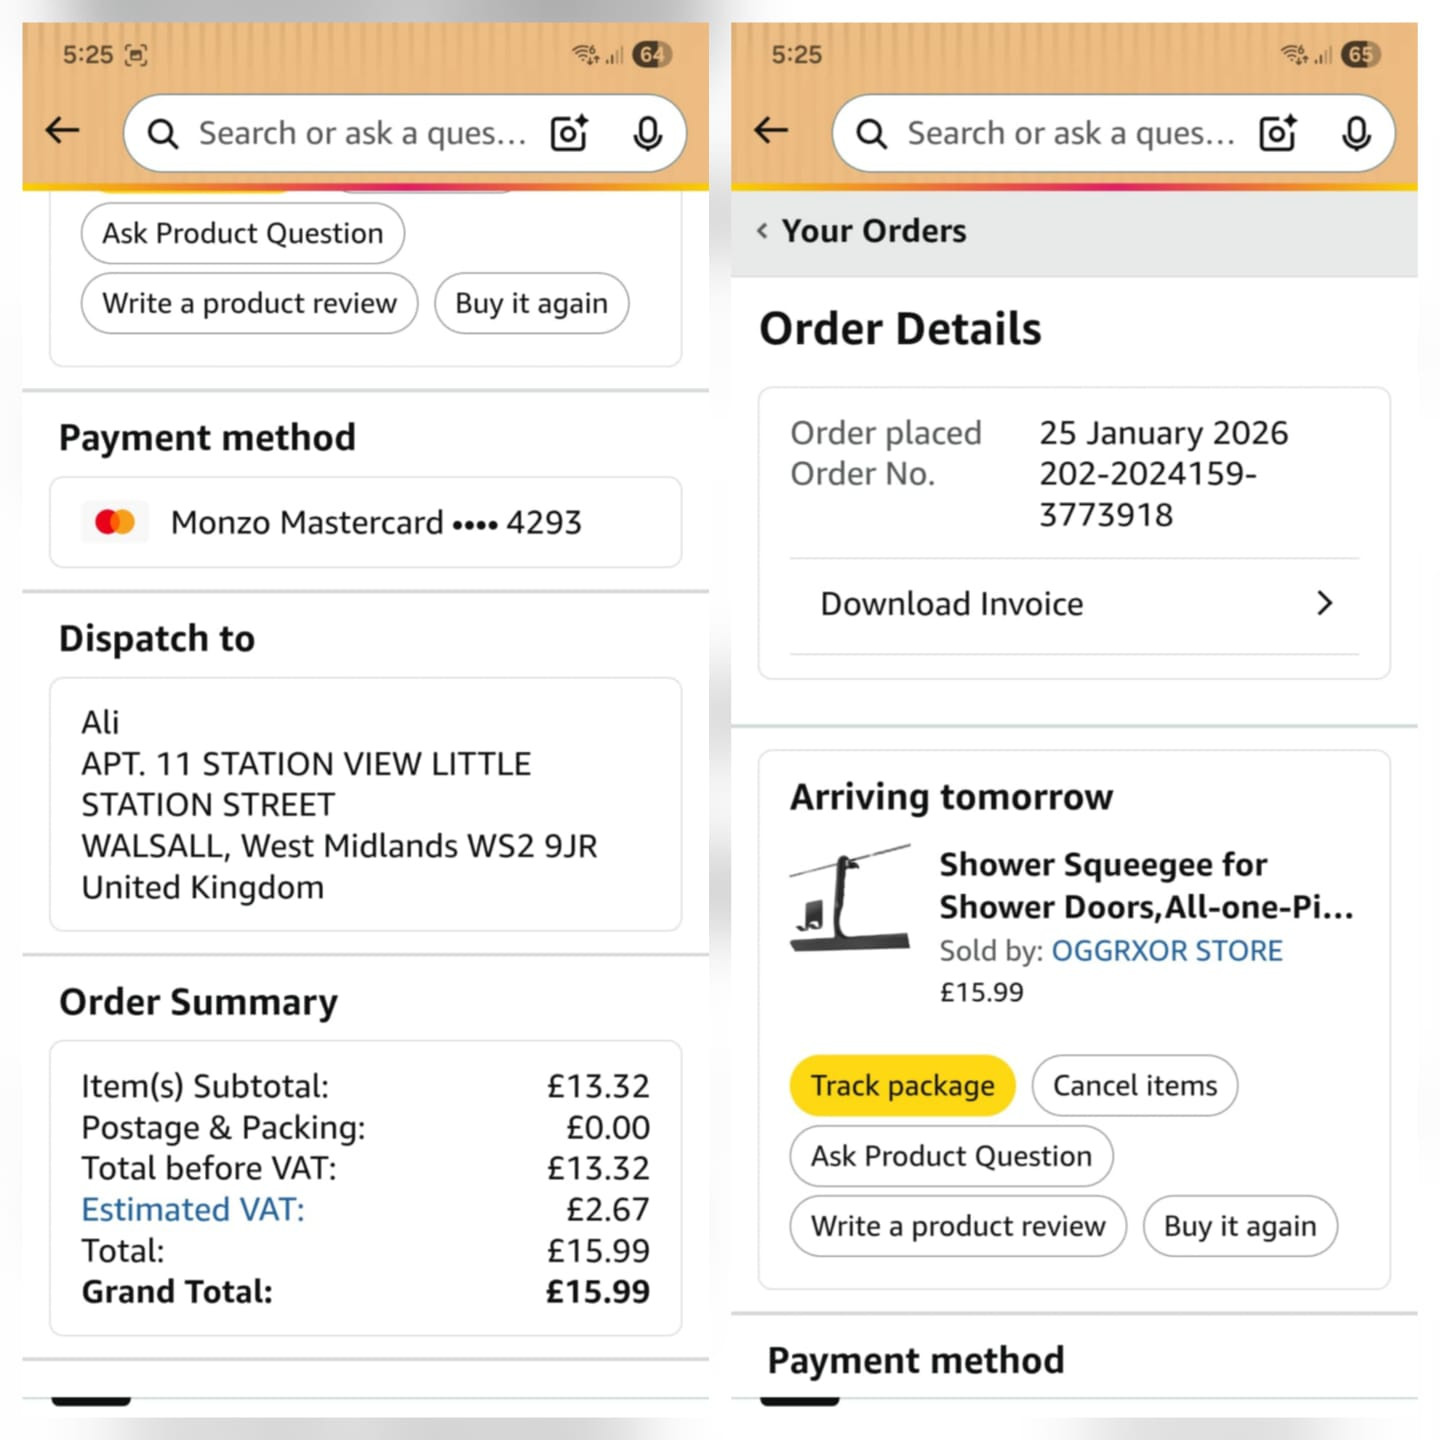Open camera lens search in left search bar
Image resolution: width=1440 pixels, height=1440 pixels.
point(570,133)
